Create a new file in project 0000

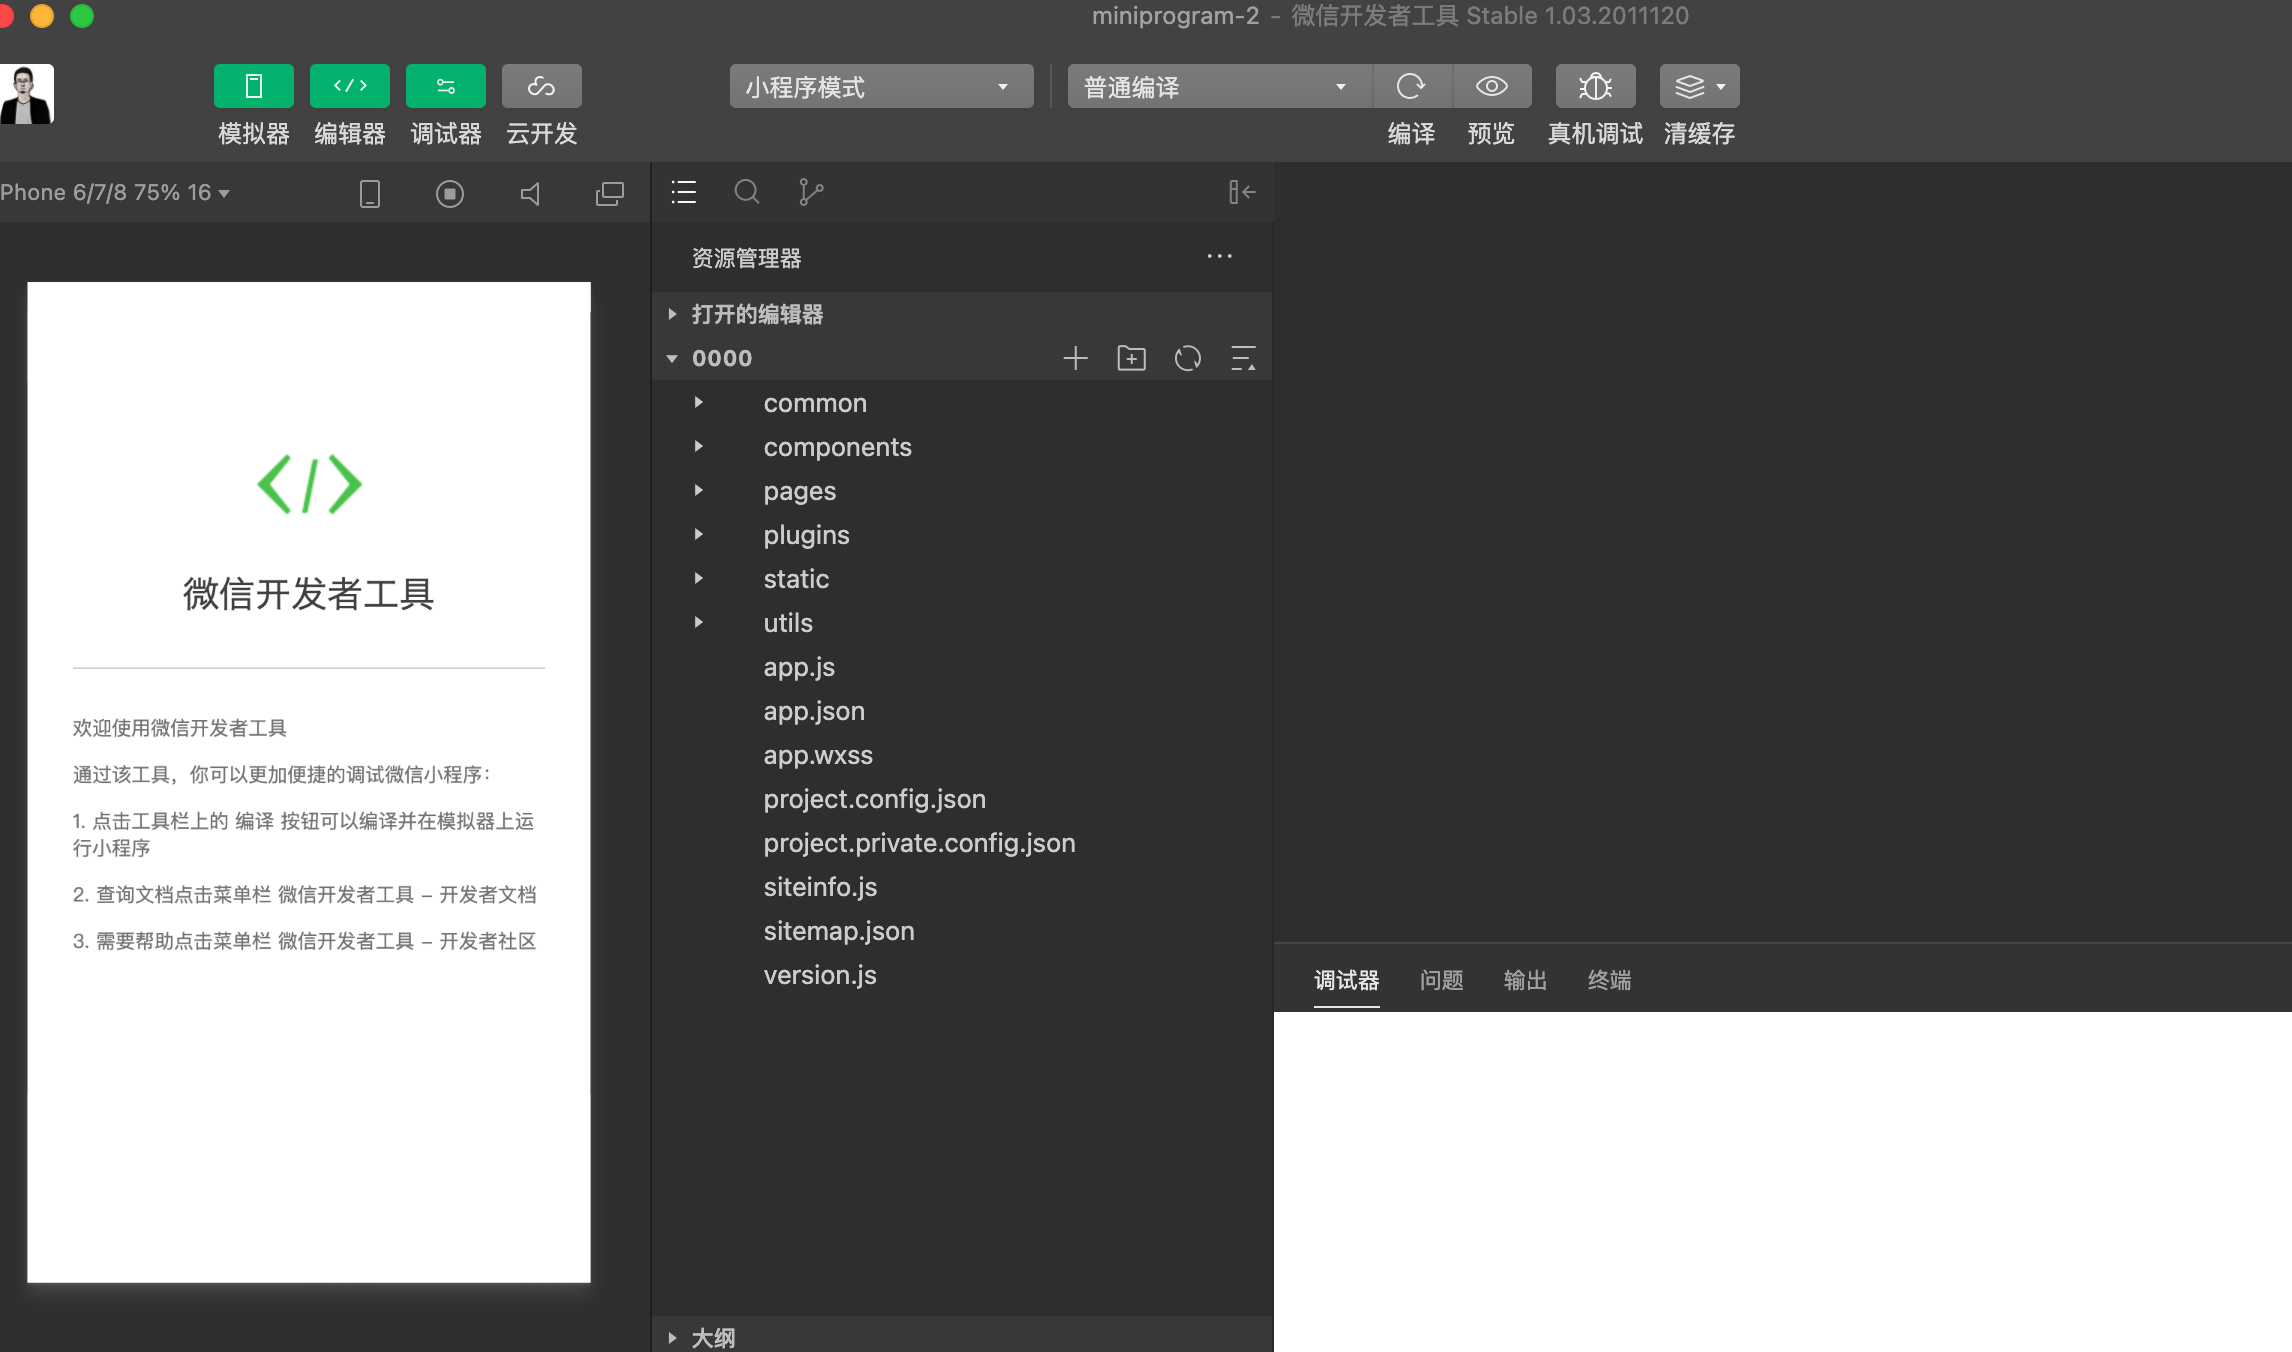click(1075, 358)
